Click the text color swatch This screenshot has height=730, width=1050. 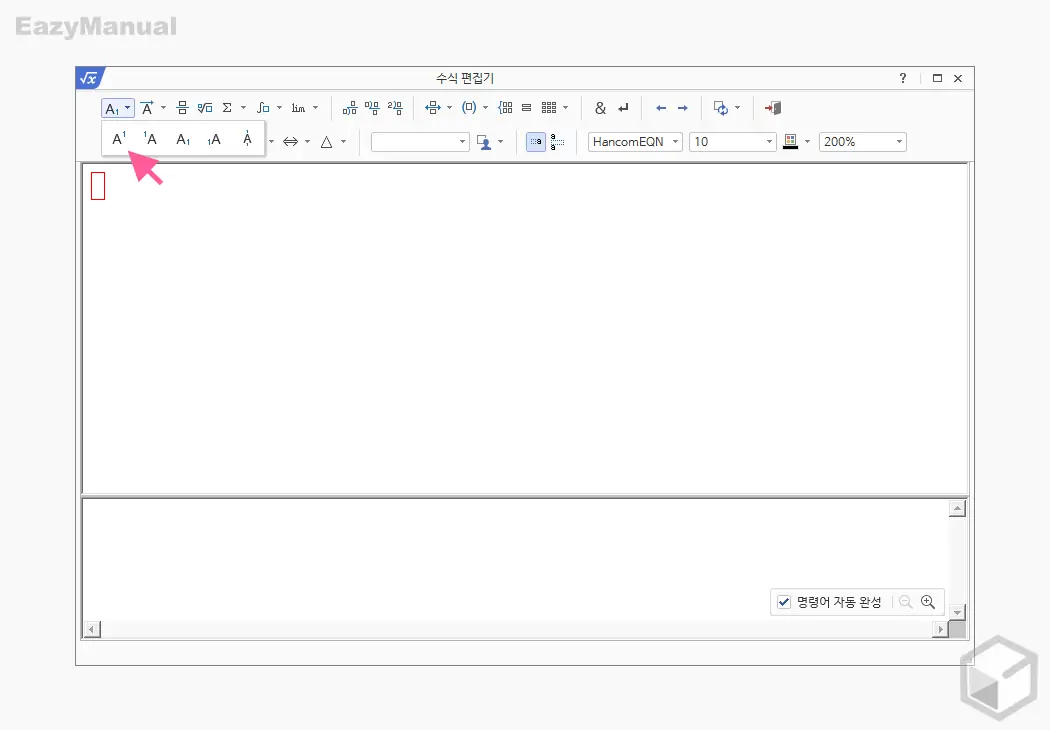[790, 142]
